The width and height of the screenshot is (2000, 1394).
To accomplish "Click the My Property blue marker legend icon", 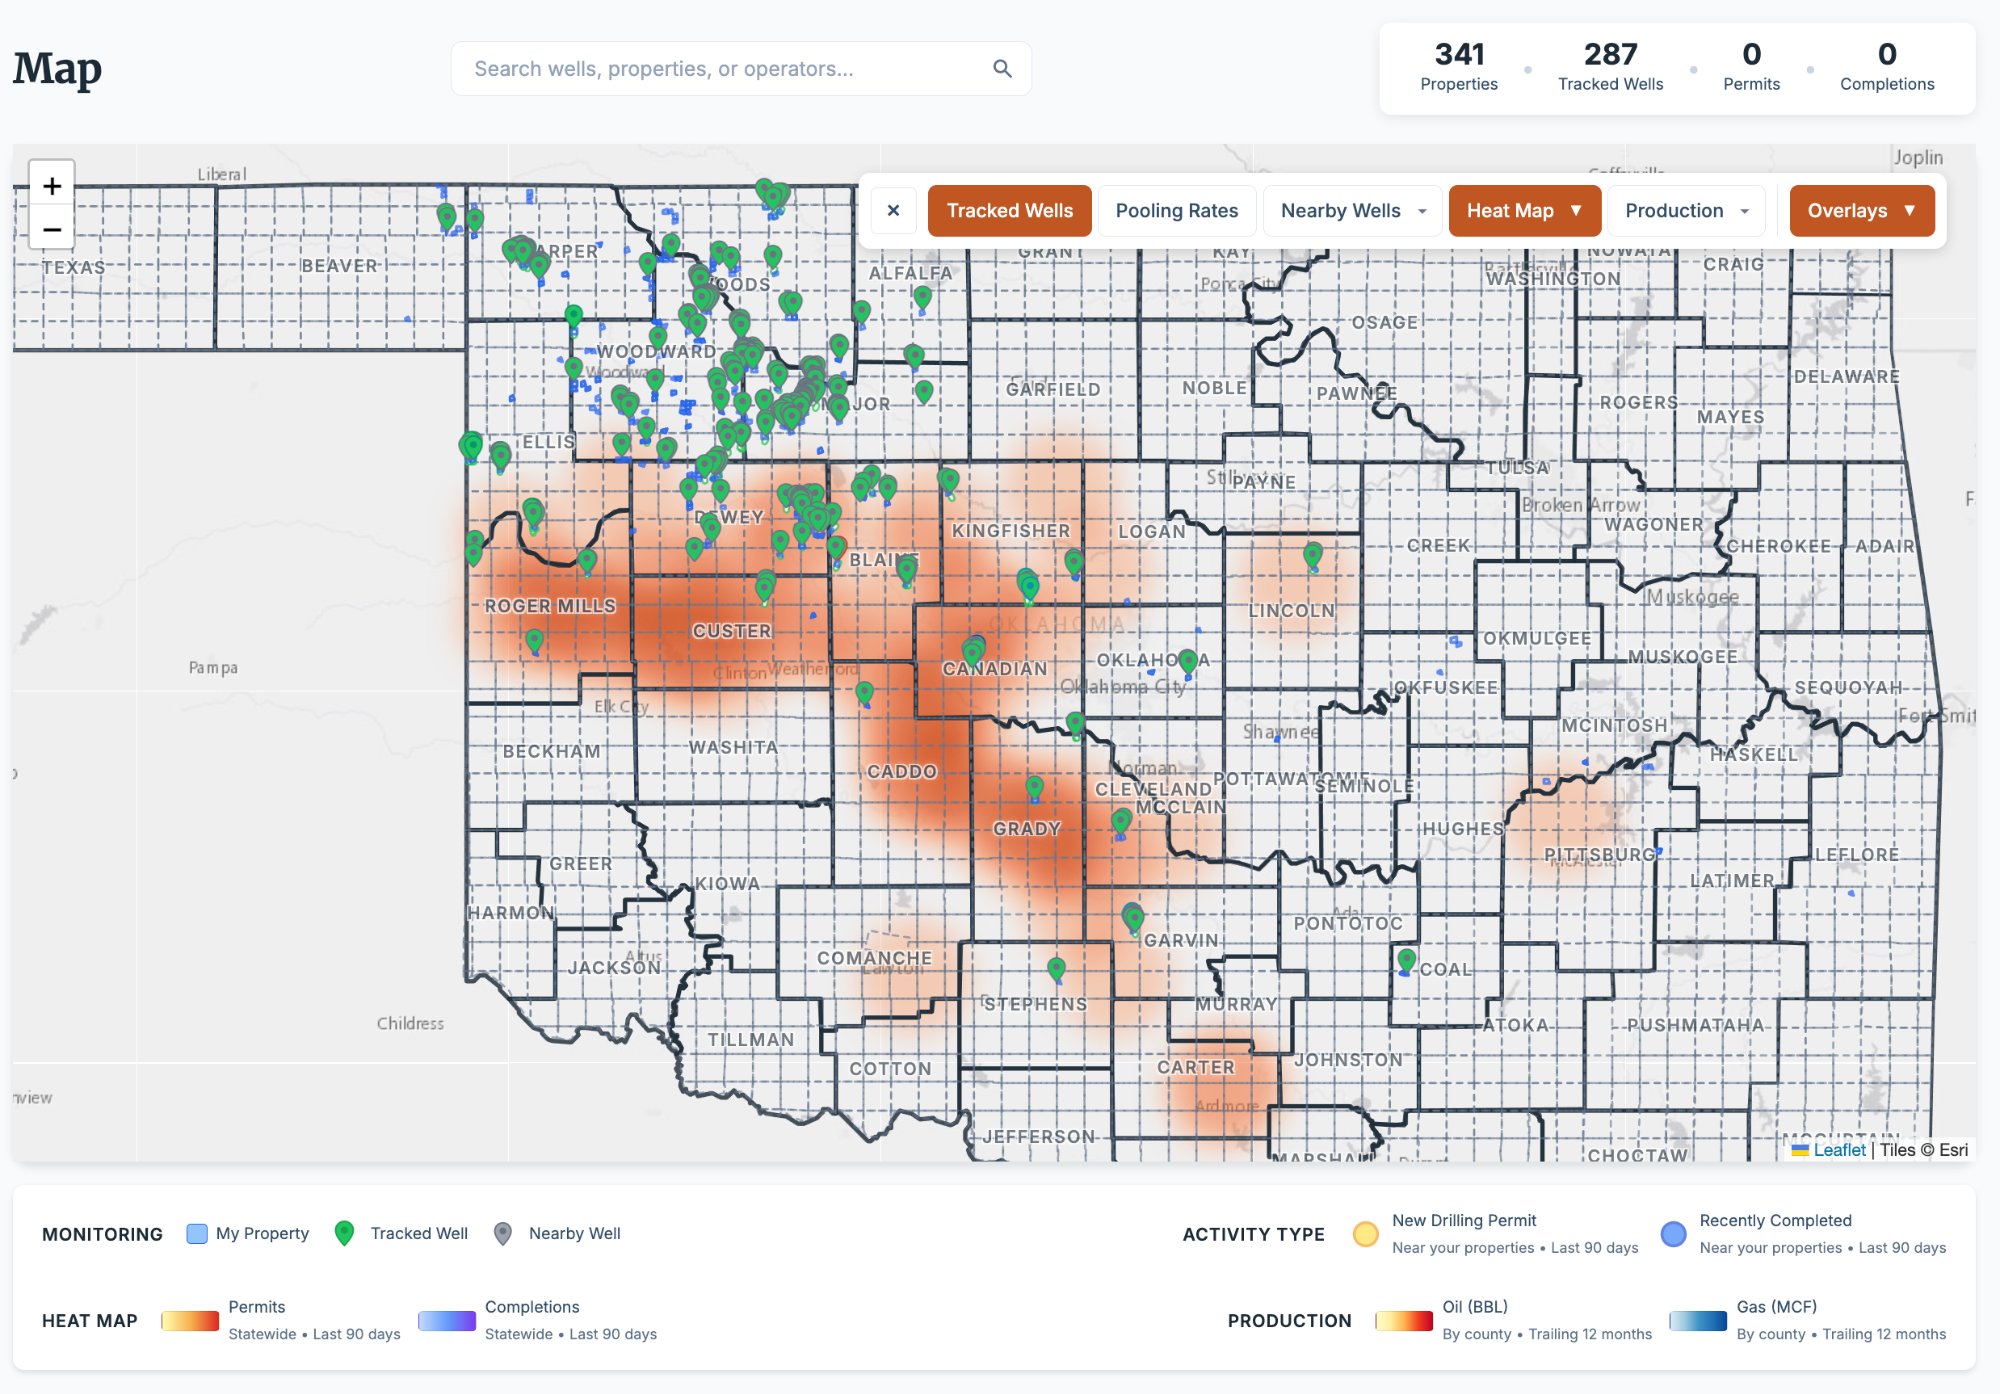I will [x=196, y=1233].
